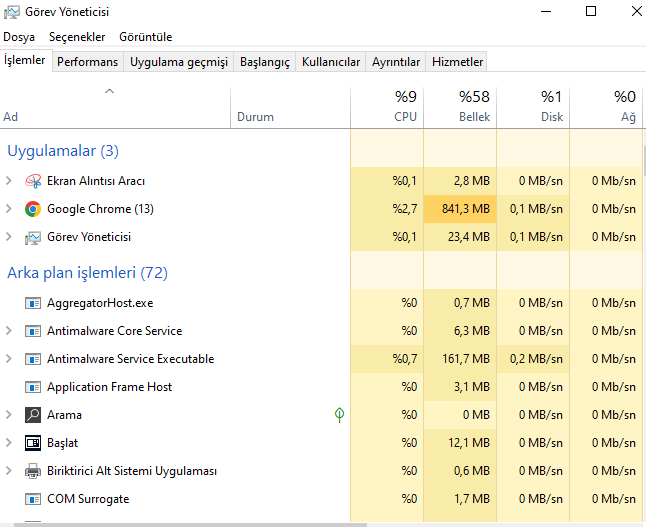Switch to the Performans tab
The height and width of the screenshot is (527, 646).
coord(87,62)
